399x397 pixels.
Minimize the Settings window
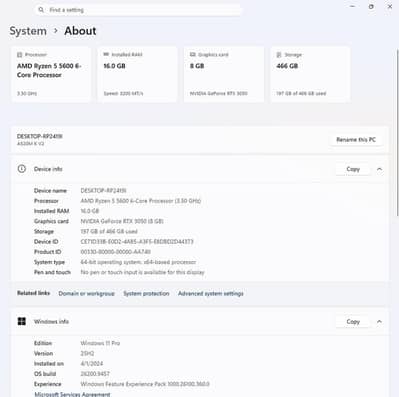pos(352,6)
